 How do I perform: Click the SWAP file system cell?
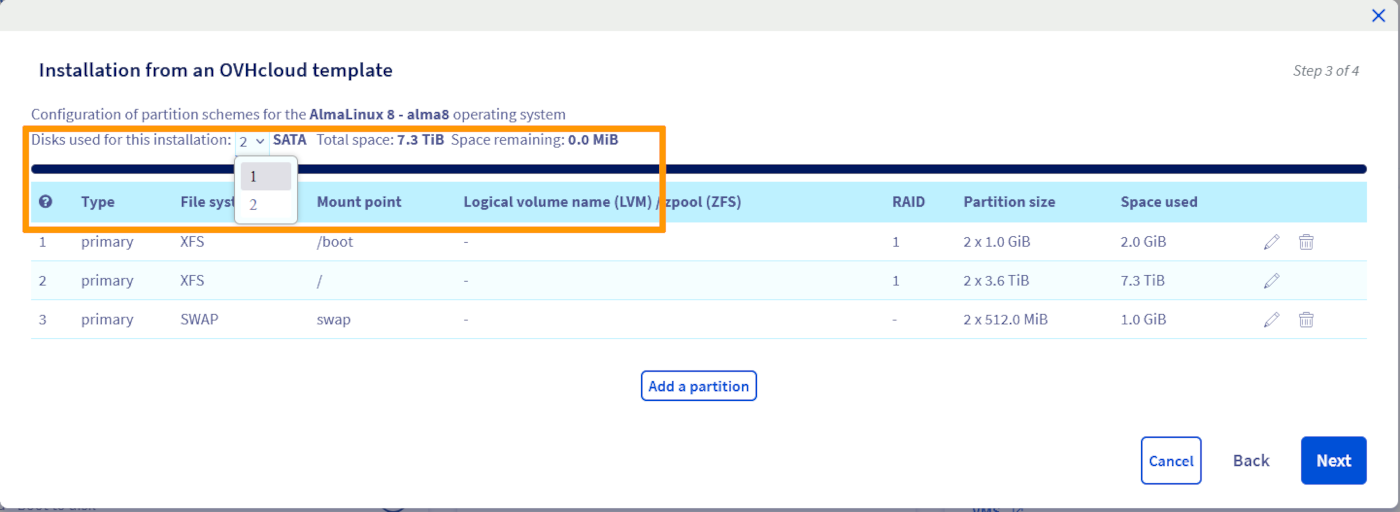coord(199,320)
